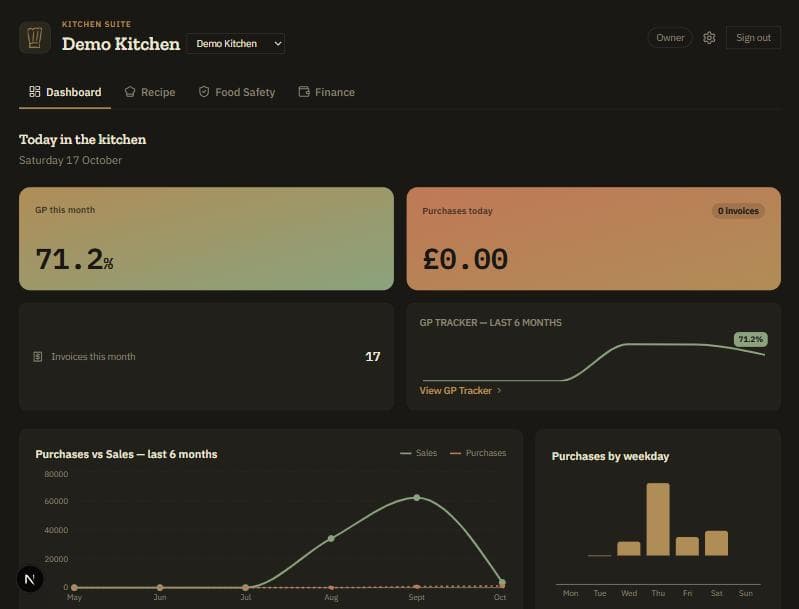Click the GP TRACKER — LAST 6 MONTHS heading
The width and height of the screenshot is (799, 609).
[x=490, y=323]
